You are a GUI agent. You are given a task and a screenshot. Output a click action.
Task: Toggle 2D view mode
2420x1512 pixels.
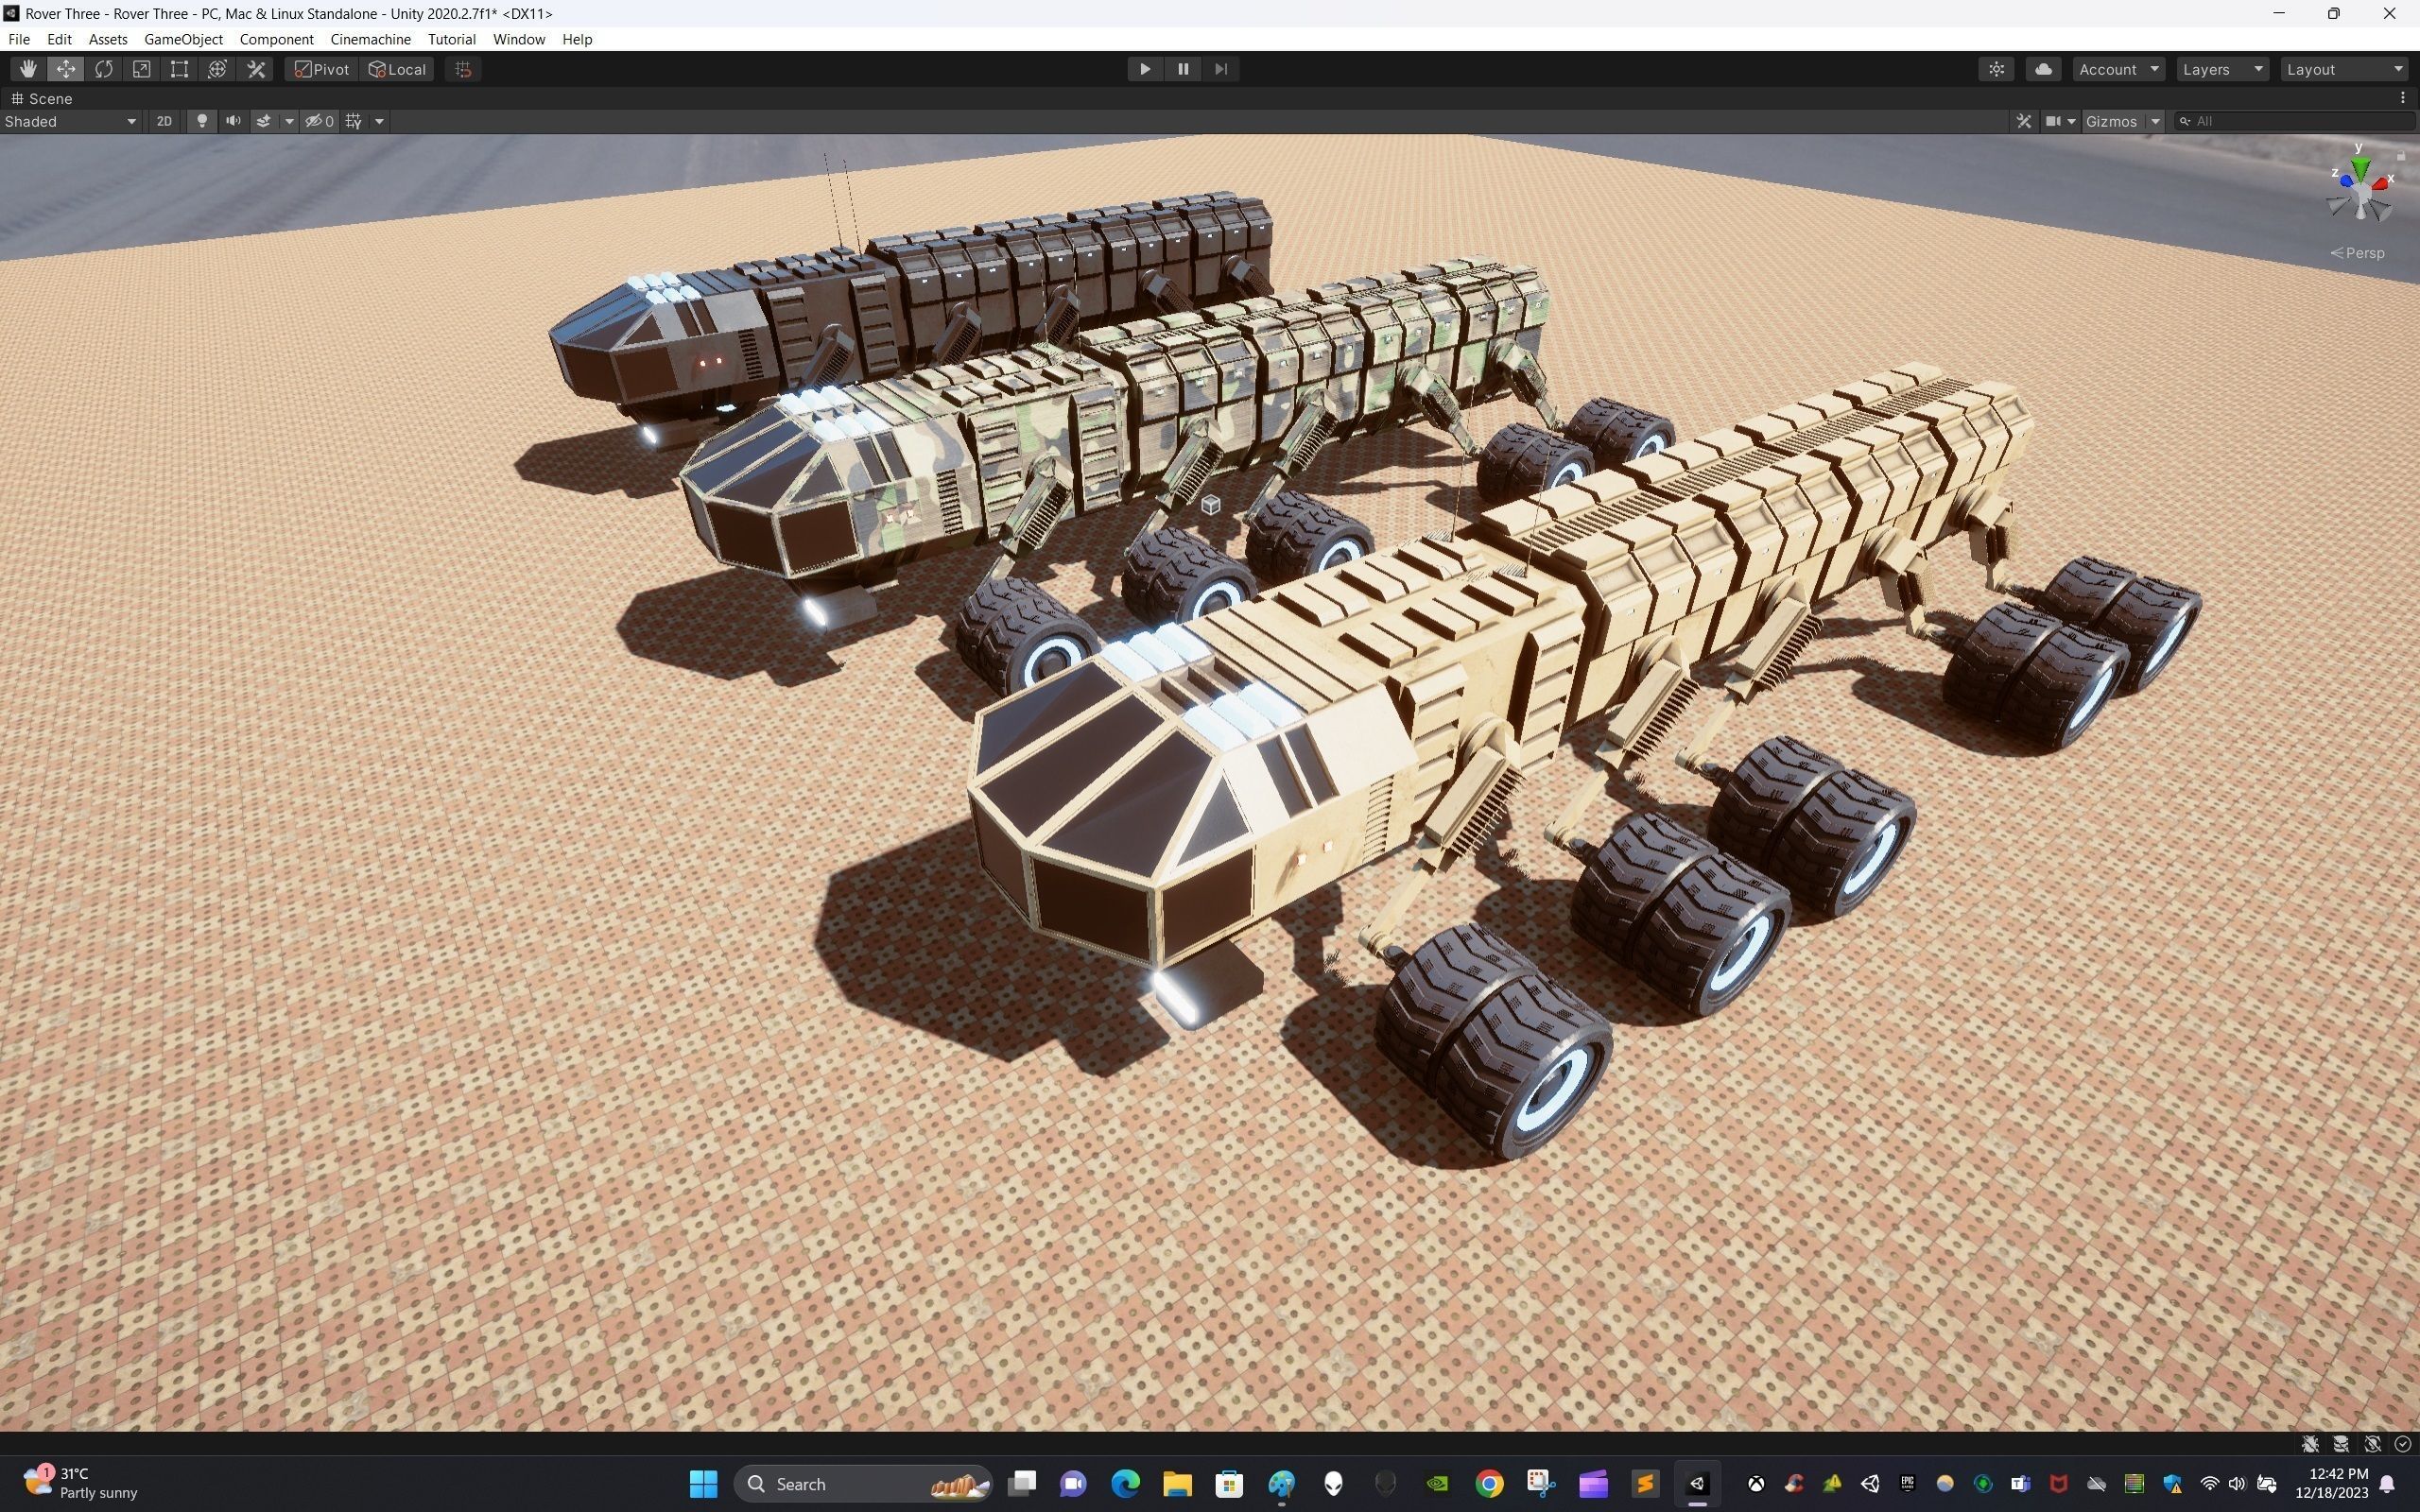pos(164,121)
